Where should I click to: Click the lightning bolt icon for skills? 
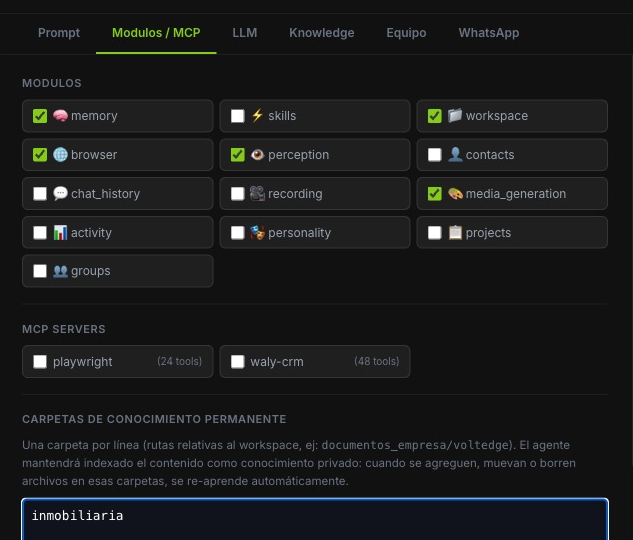pos(258,116)
